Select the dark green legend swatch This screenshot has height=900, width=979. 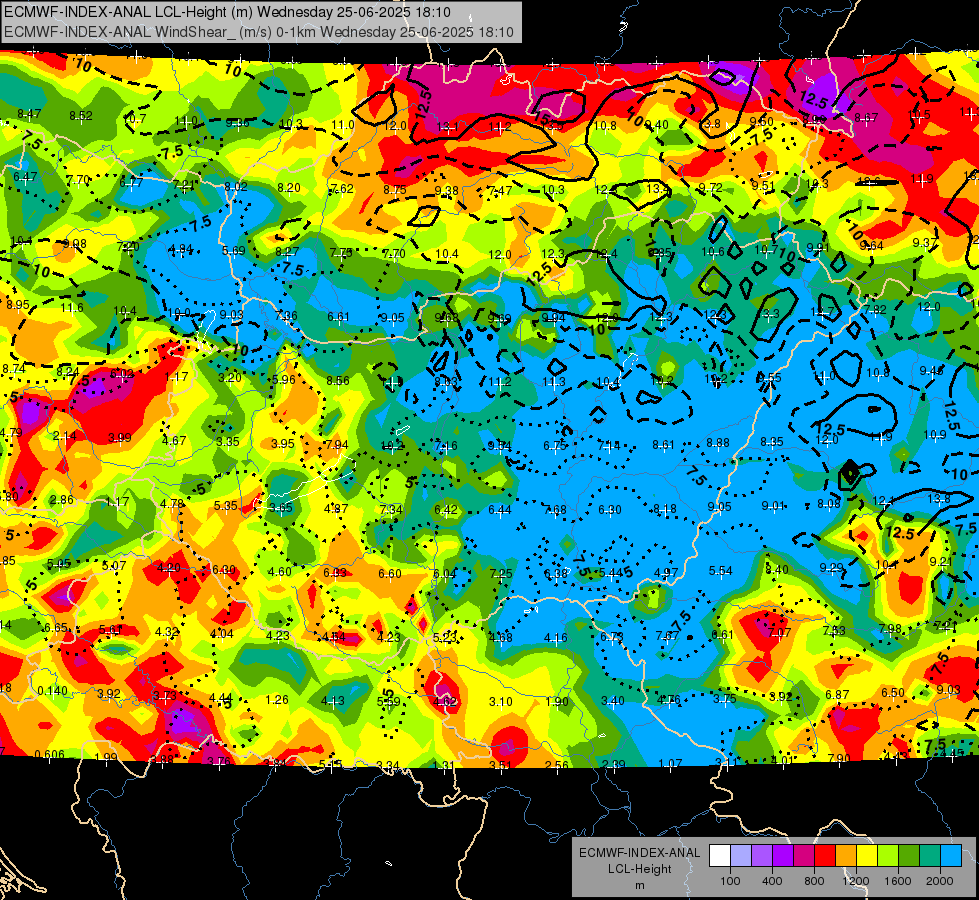tap(909, 856)
